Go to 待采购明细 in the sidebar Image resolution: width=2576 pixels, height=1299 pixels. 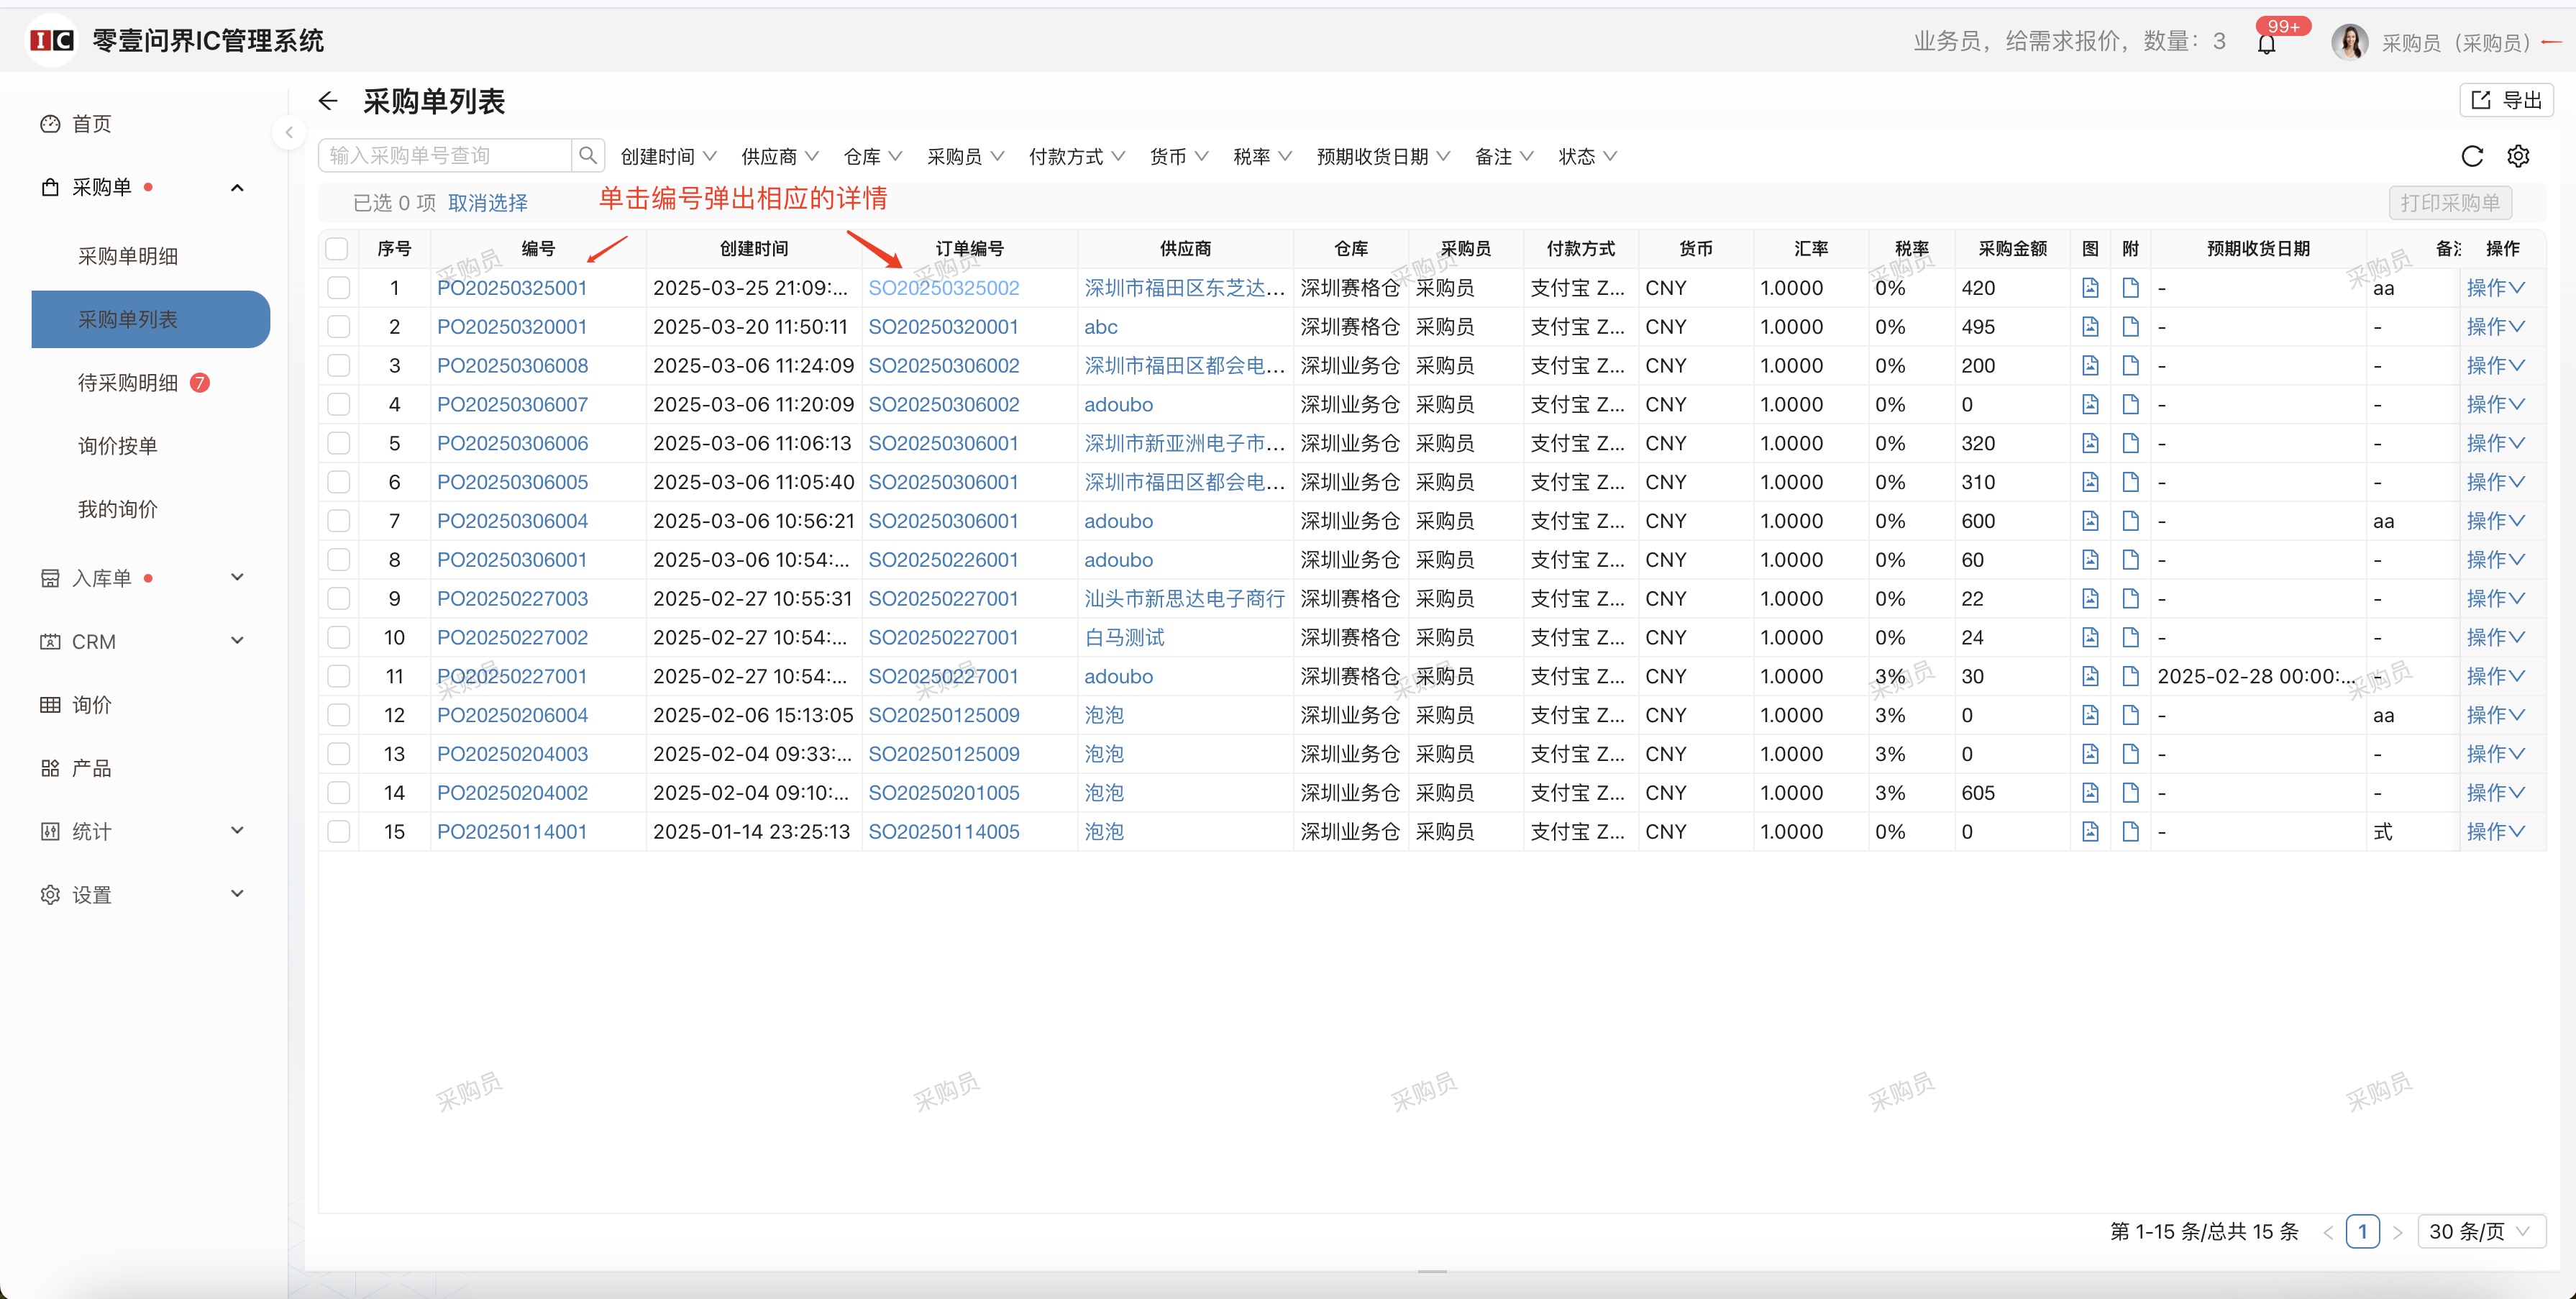[128, 383]
